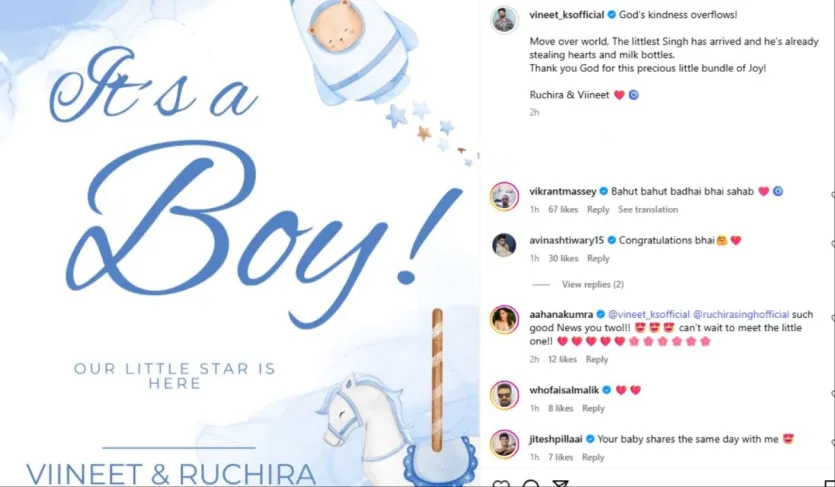835x487 pixels.
Task: Open the @vineet_ksofficial mention in aahanakumra's comment
Action: [649, 315]
